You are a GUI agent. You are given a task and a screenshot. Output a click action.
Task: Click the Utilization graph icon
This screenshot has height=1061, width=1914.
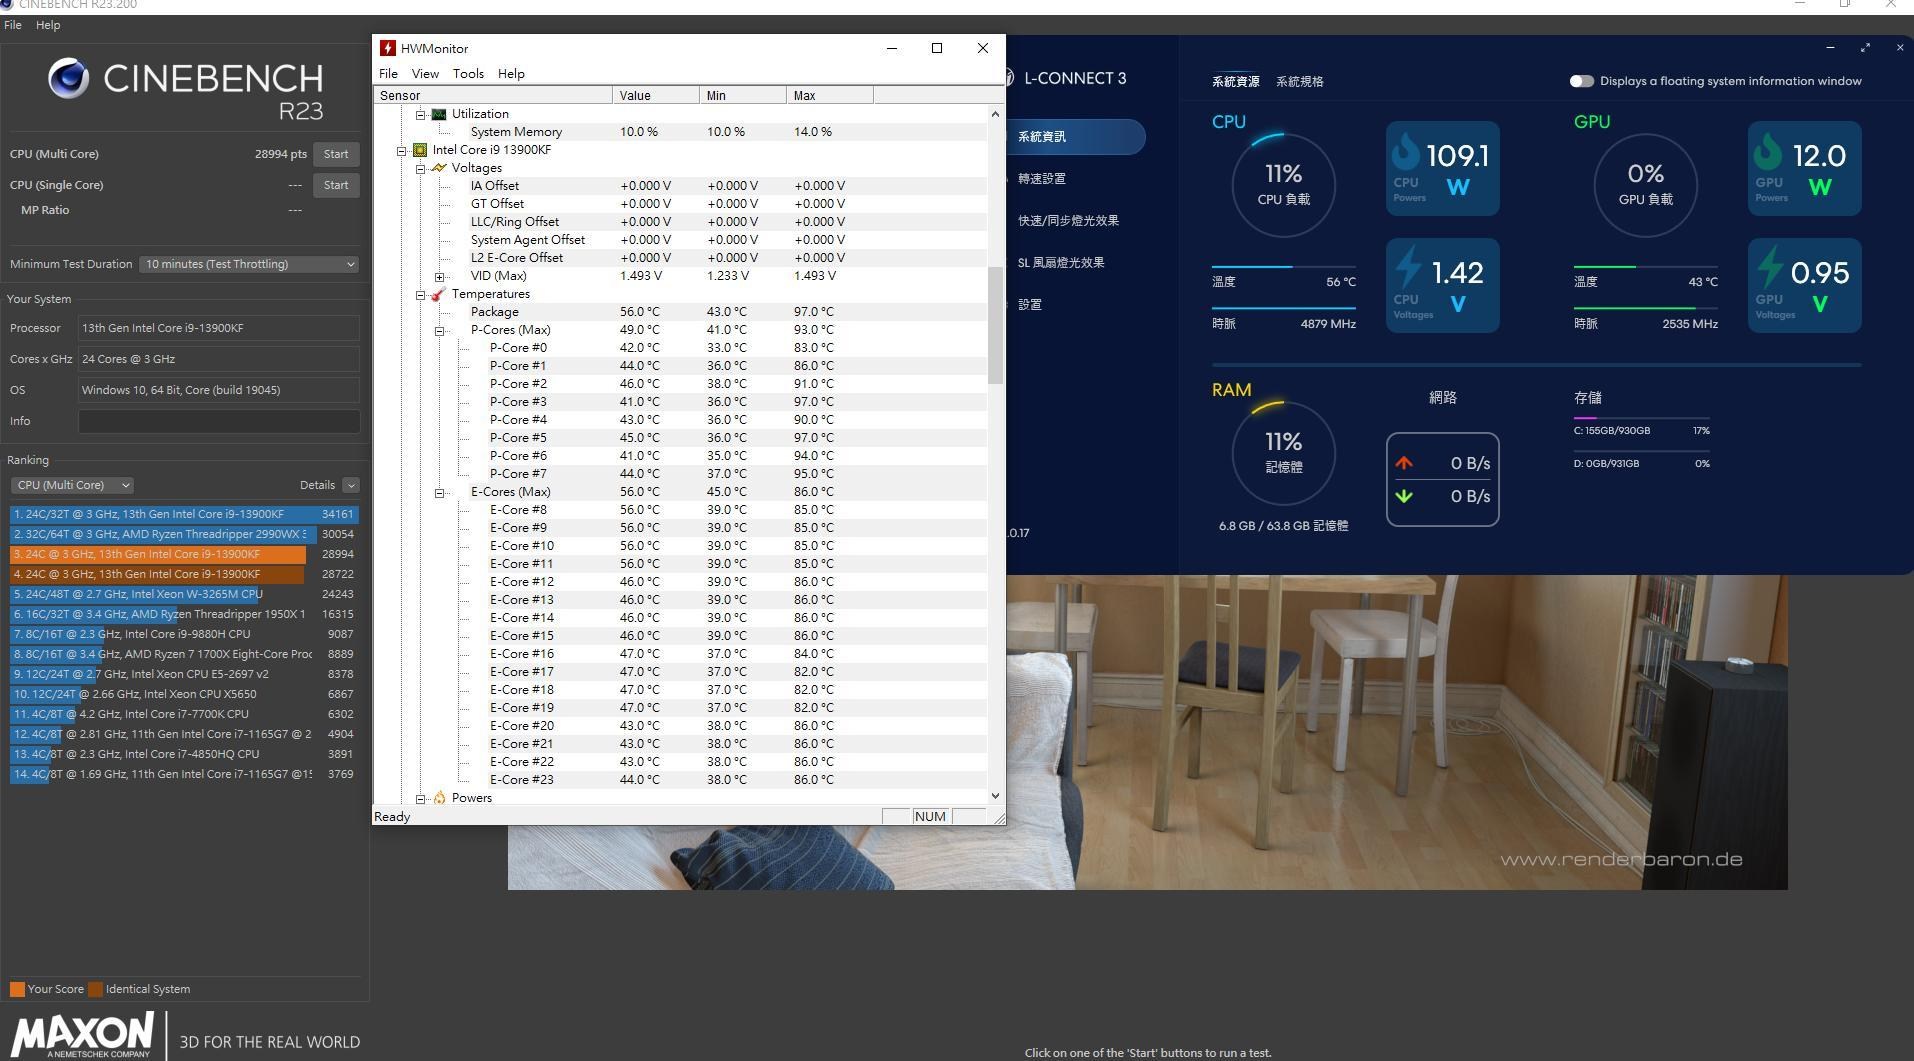(439, 114)
